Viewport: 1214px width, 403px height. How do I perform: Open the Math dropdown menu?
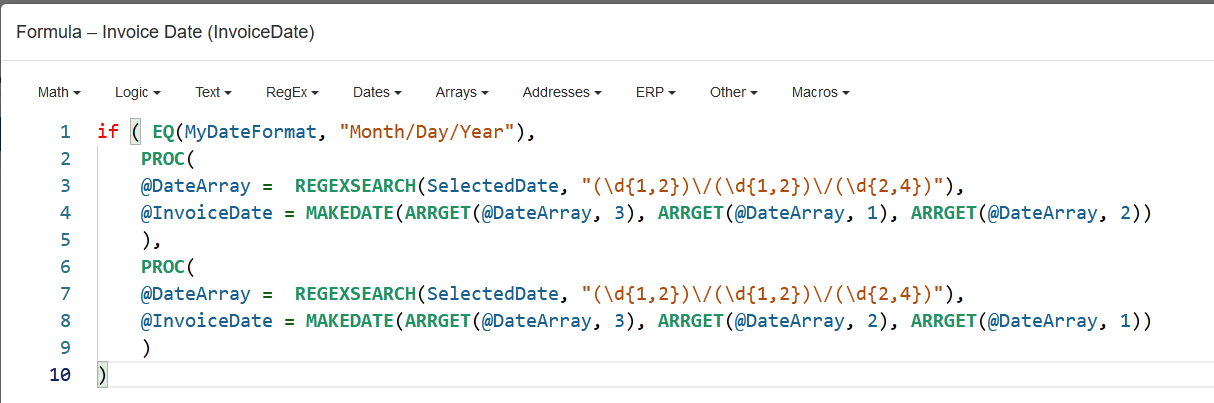[x=59, y=92]
